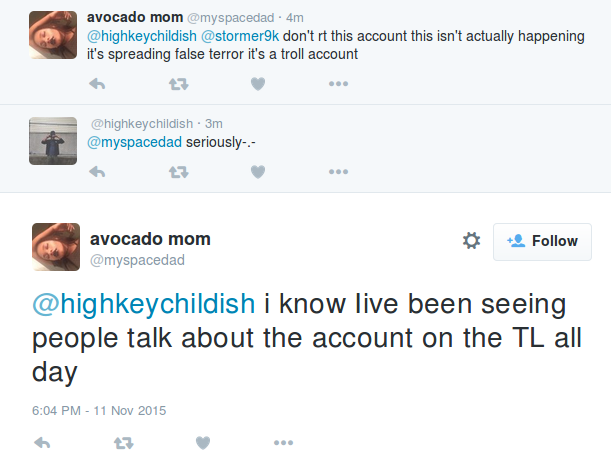611x471 pixels.
Task: Retweet the main tweet at the bottom
Action: click(122, 442)
